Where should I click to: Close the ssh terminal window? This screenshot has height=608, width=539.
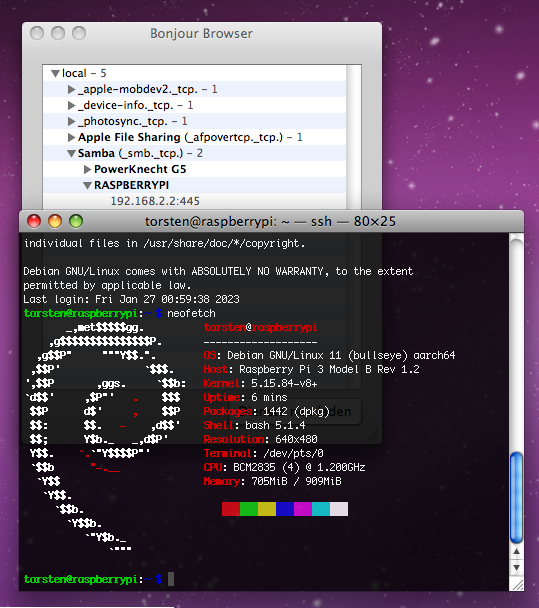tap(34, 221)
